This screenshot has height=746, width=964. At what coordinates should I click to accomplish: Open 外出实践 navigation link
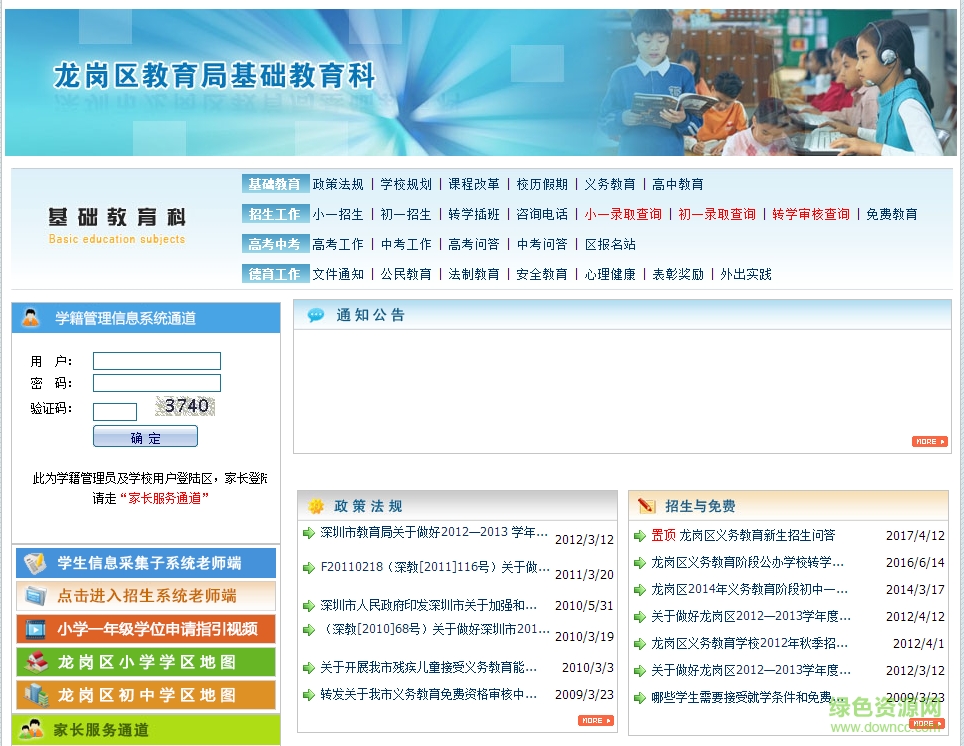(x=746, y=274)
